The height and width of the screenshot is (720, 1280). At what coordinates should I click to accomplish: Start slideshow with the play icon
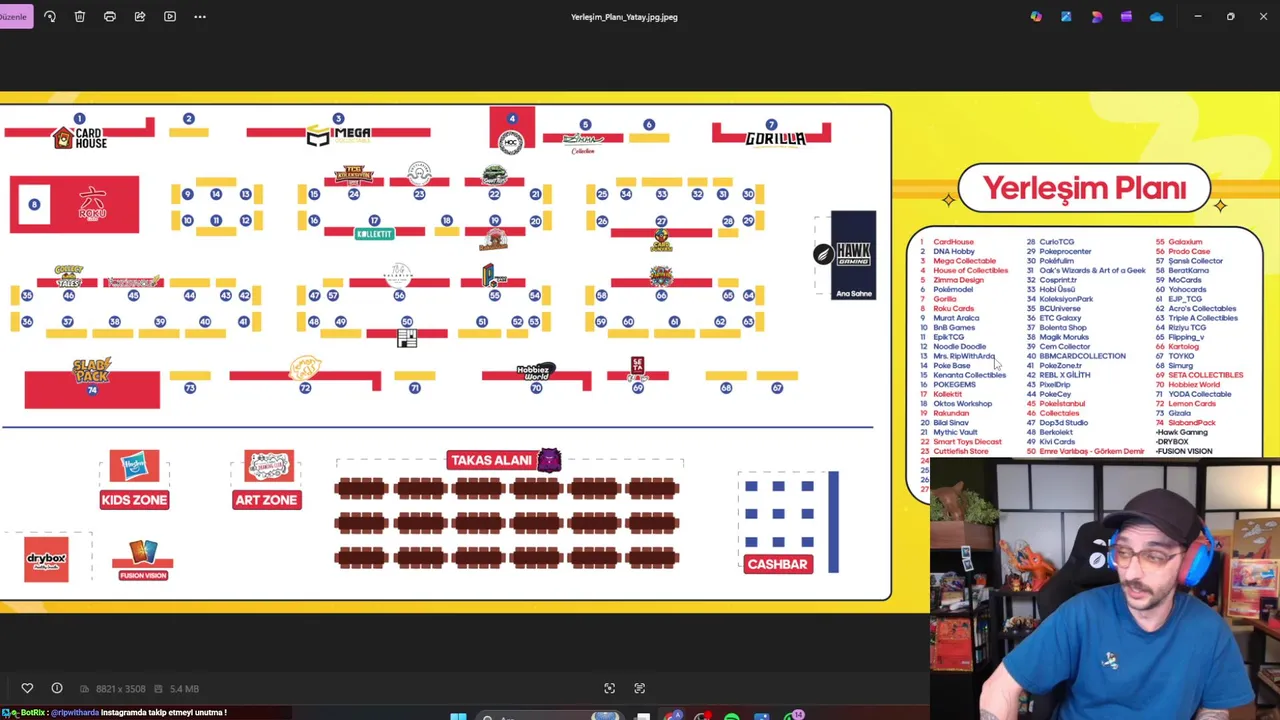(x=170, y=16)
